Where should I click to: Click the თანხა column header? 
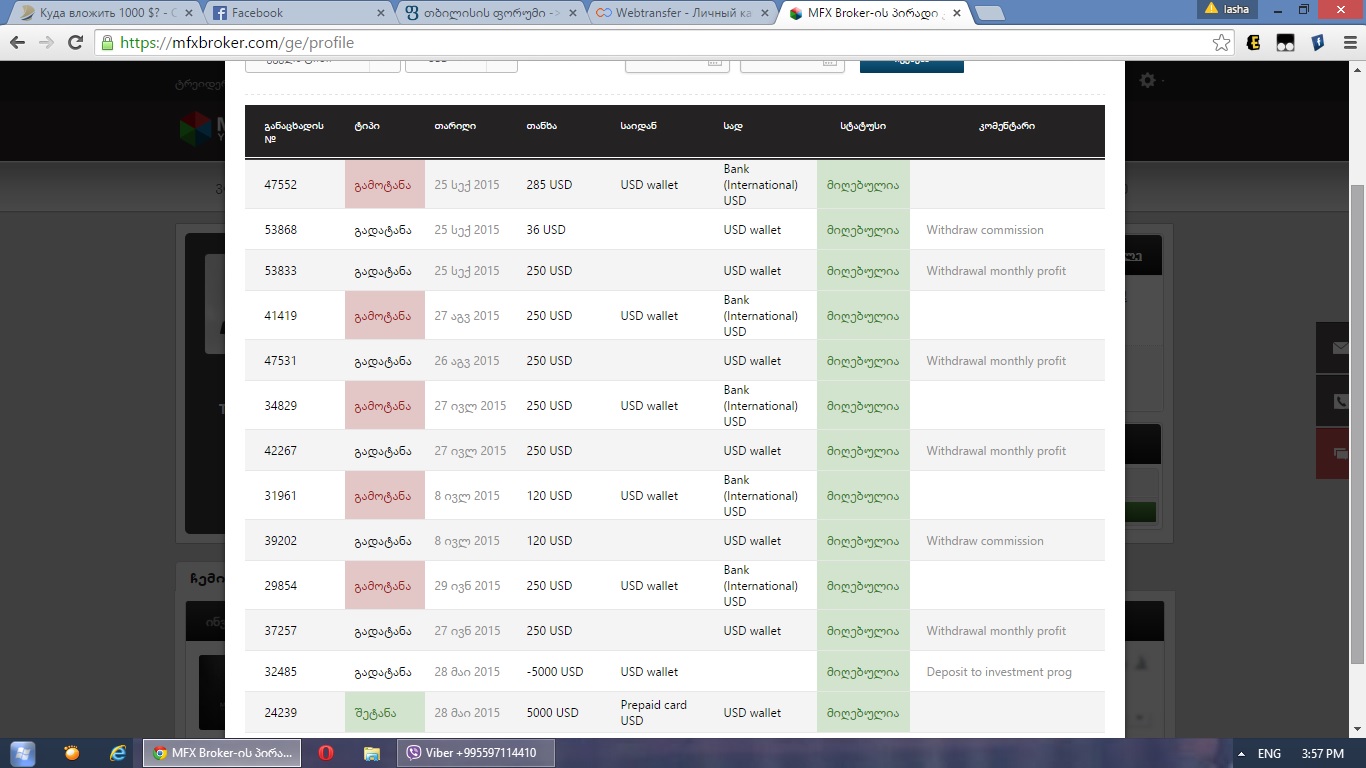point(542,126)
